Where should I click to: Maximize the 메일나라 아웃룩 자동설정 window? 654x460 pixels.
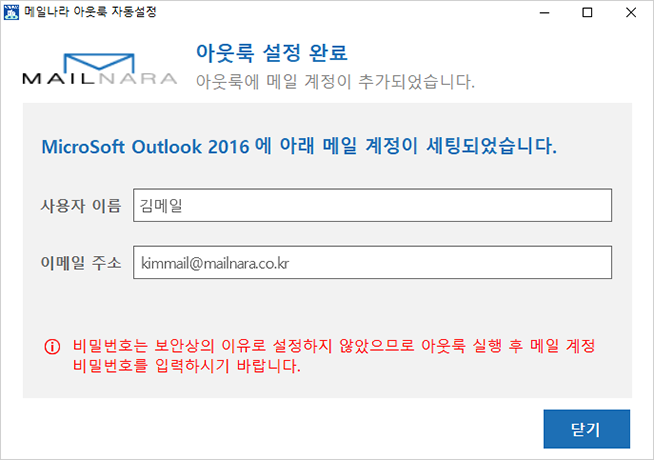click(587, 13)
